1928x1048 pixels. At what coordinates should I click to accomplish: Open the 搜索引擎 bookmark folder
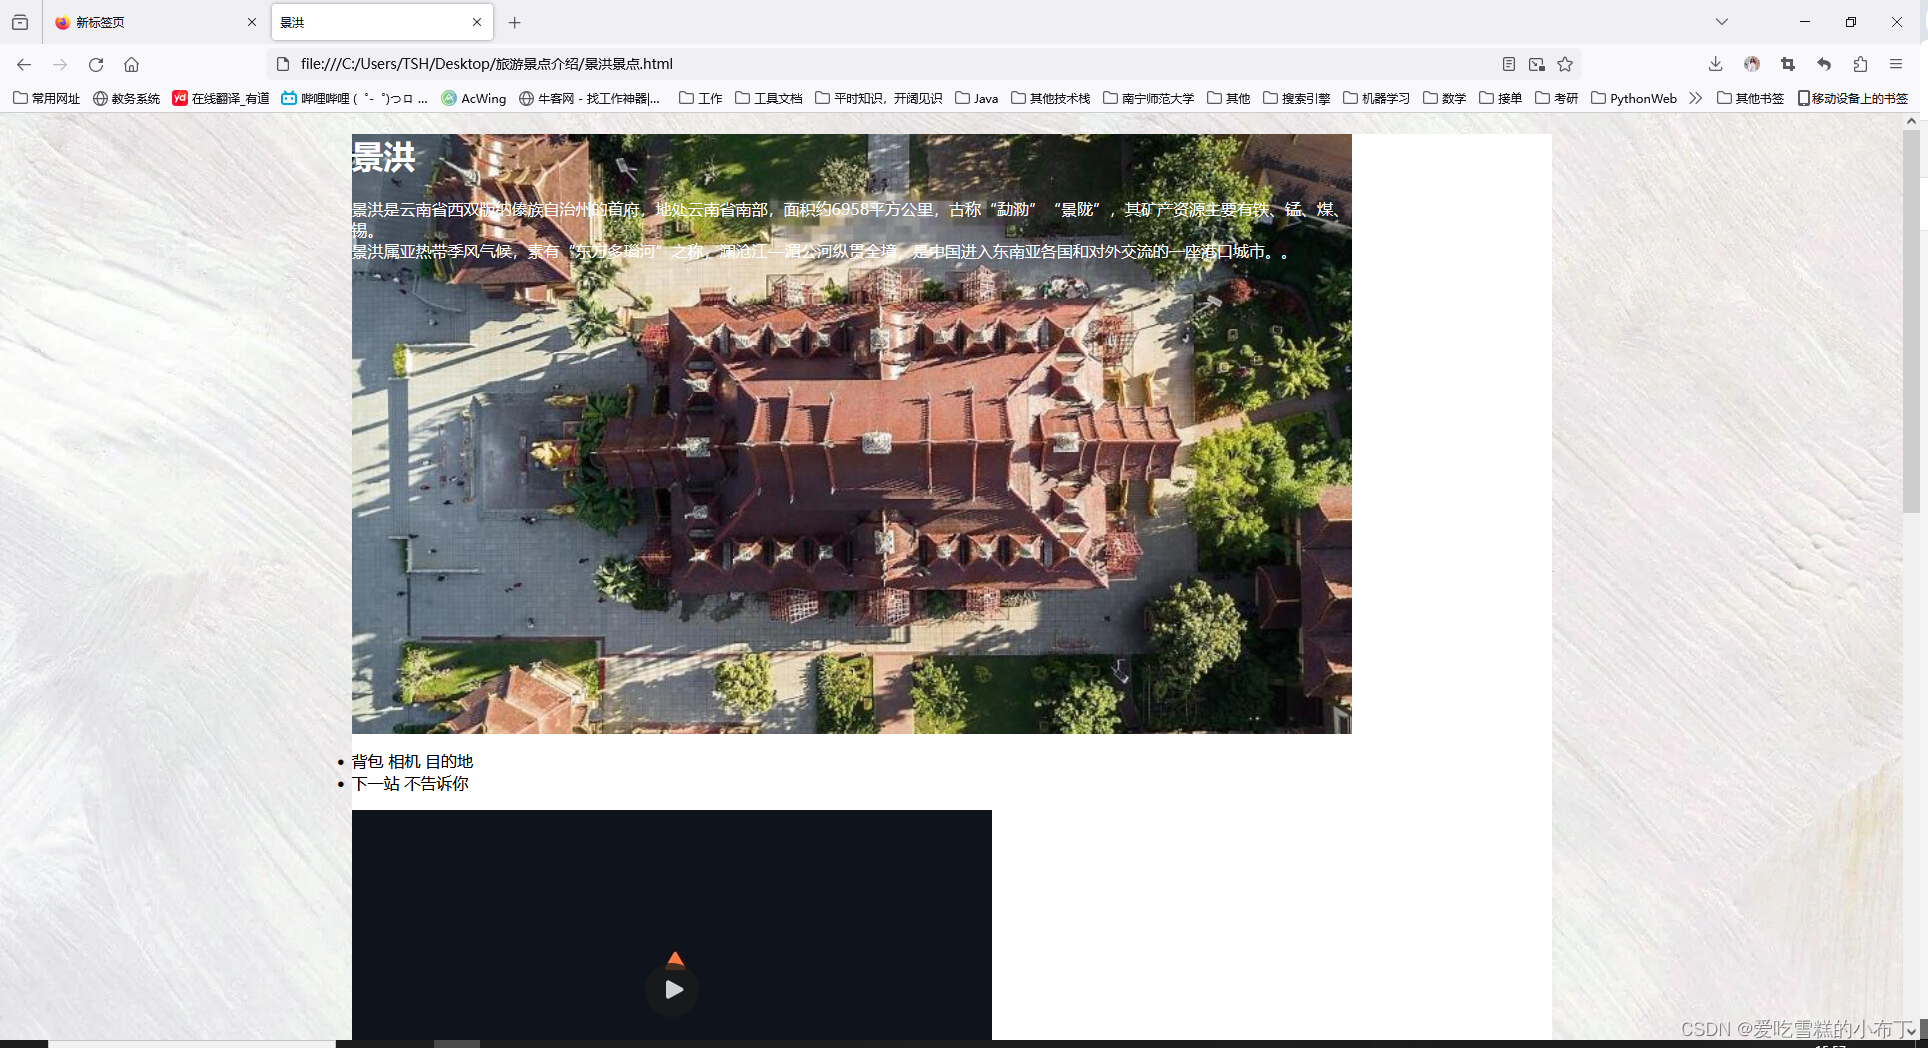coord(1296,98)
